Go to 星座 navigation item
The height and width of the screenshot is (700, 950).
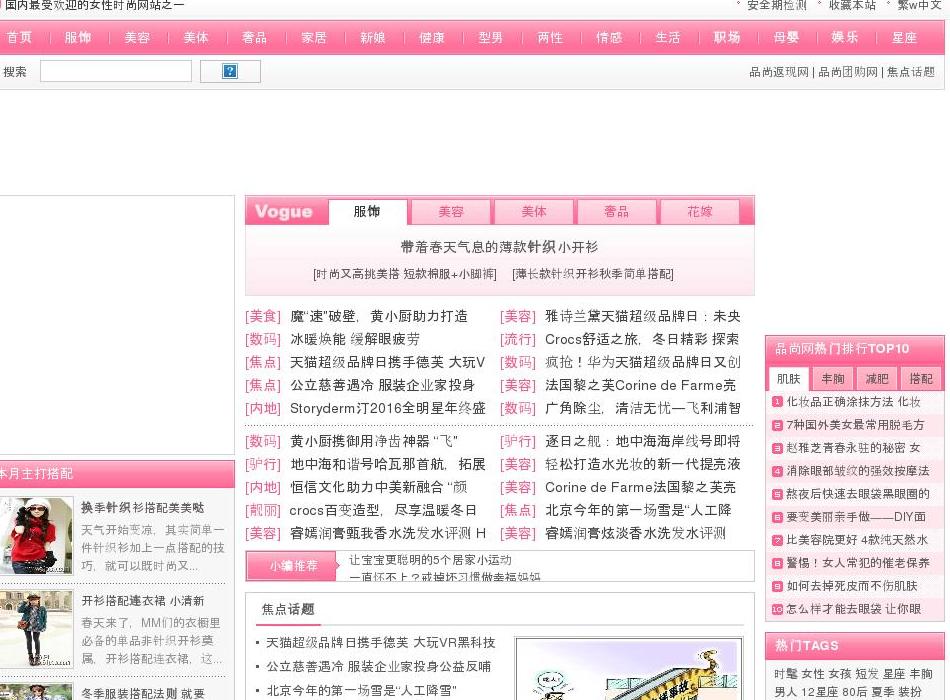click(904, 38)
